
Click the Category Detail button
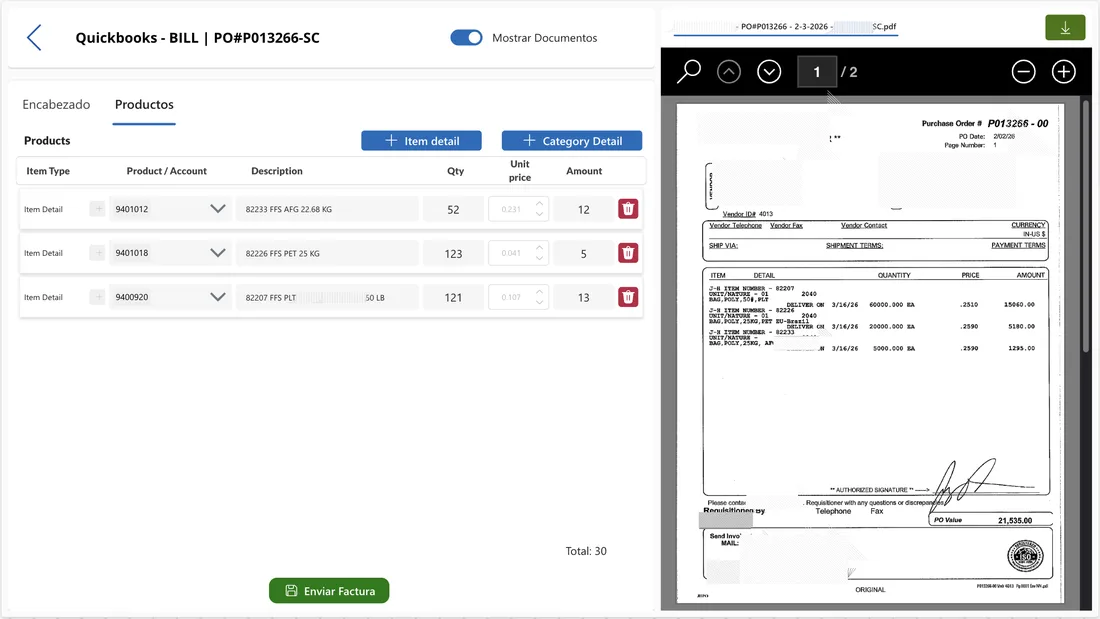(x=571, y=140)
